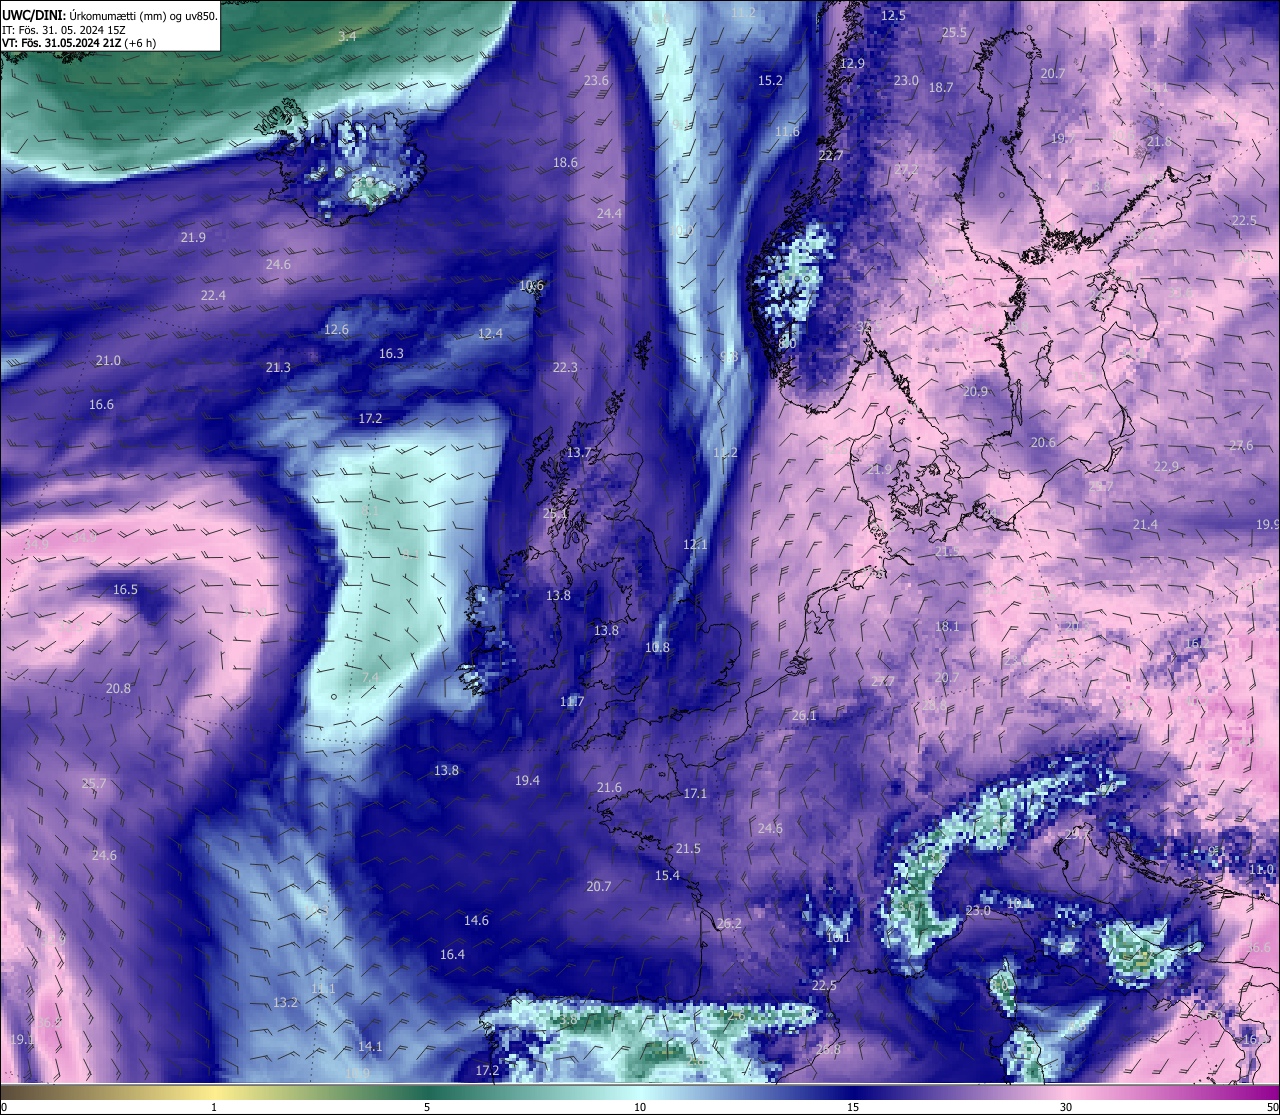Click the 25.5 value at the top
The width and height of the screenshot is (1280, 1115).
coord(955,33)
